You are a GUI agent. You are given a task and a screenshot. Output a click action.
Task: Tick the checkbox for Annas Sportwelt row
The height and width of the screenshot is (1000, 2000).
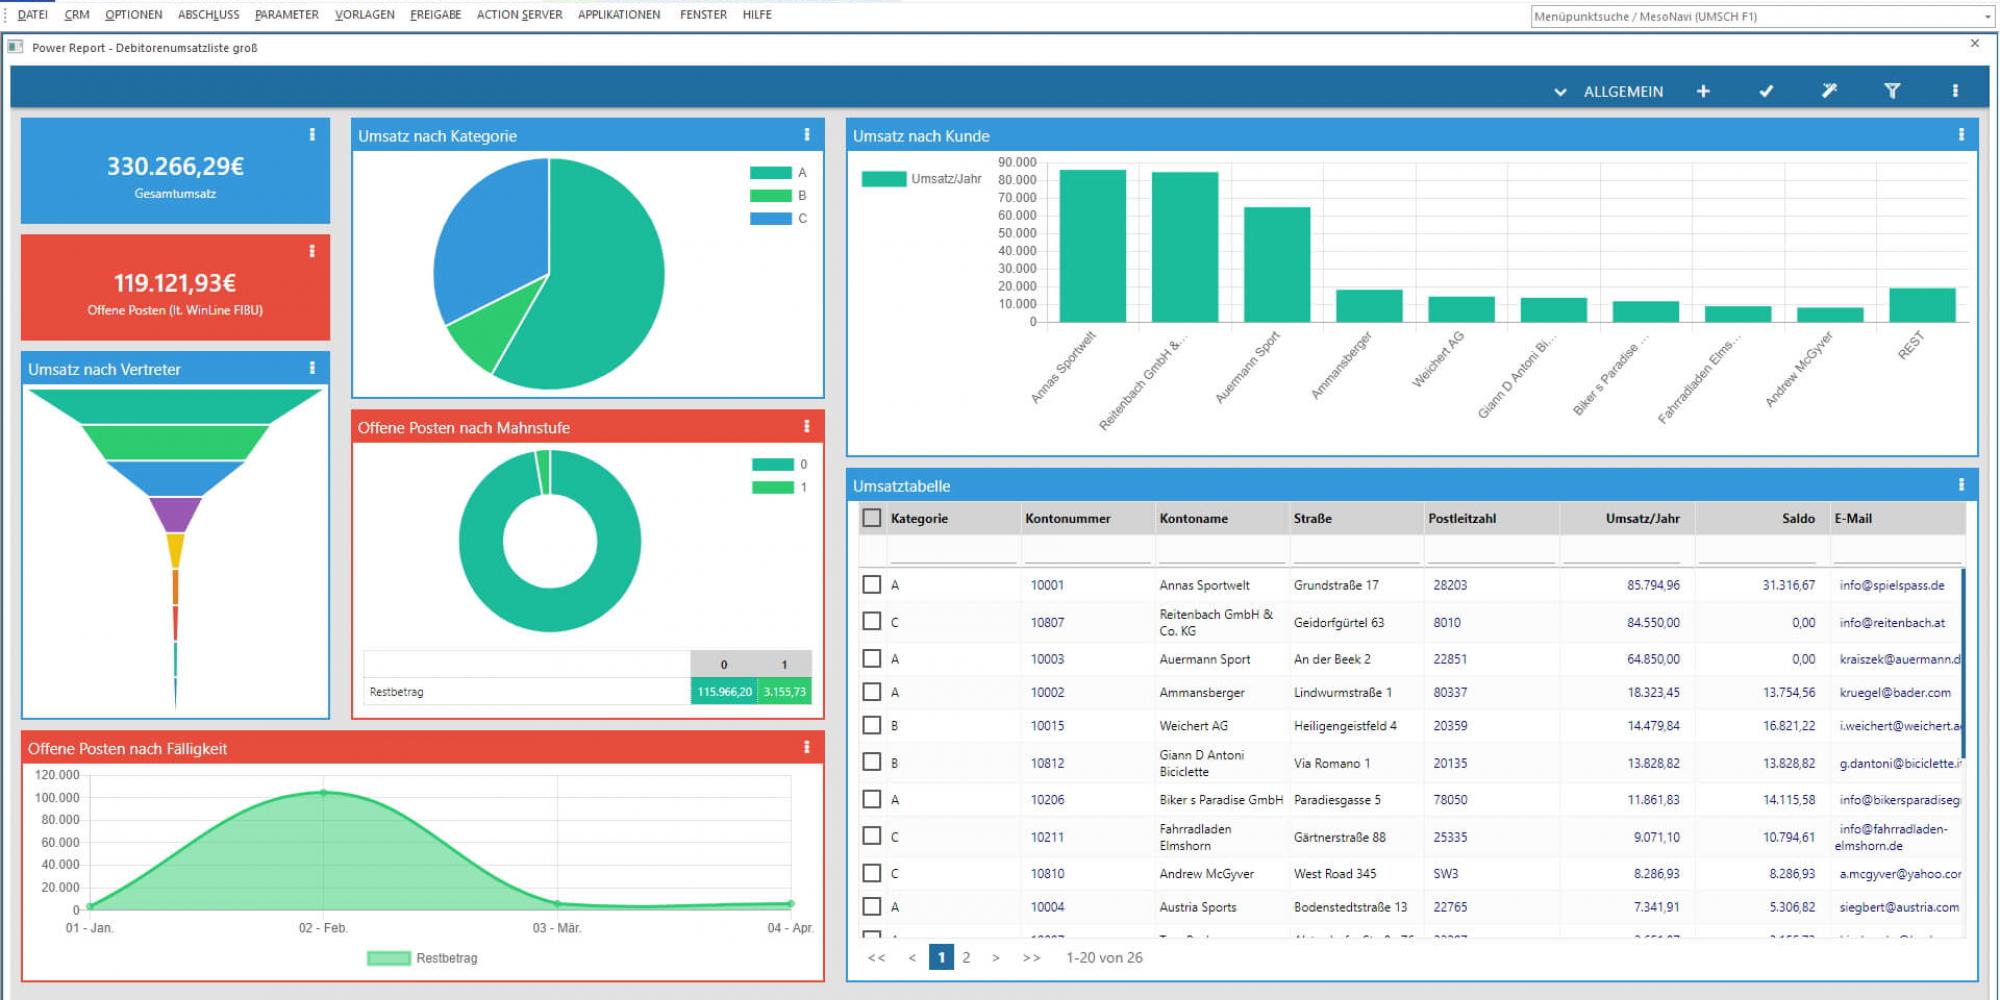click(872, 585)
